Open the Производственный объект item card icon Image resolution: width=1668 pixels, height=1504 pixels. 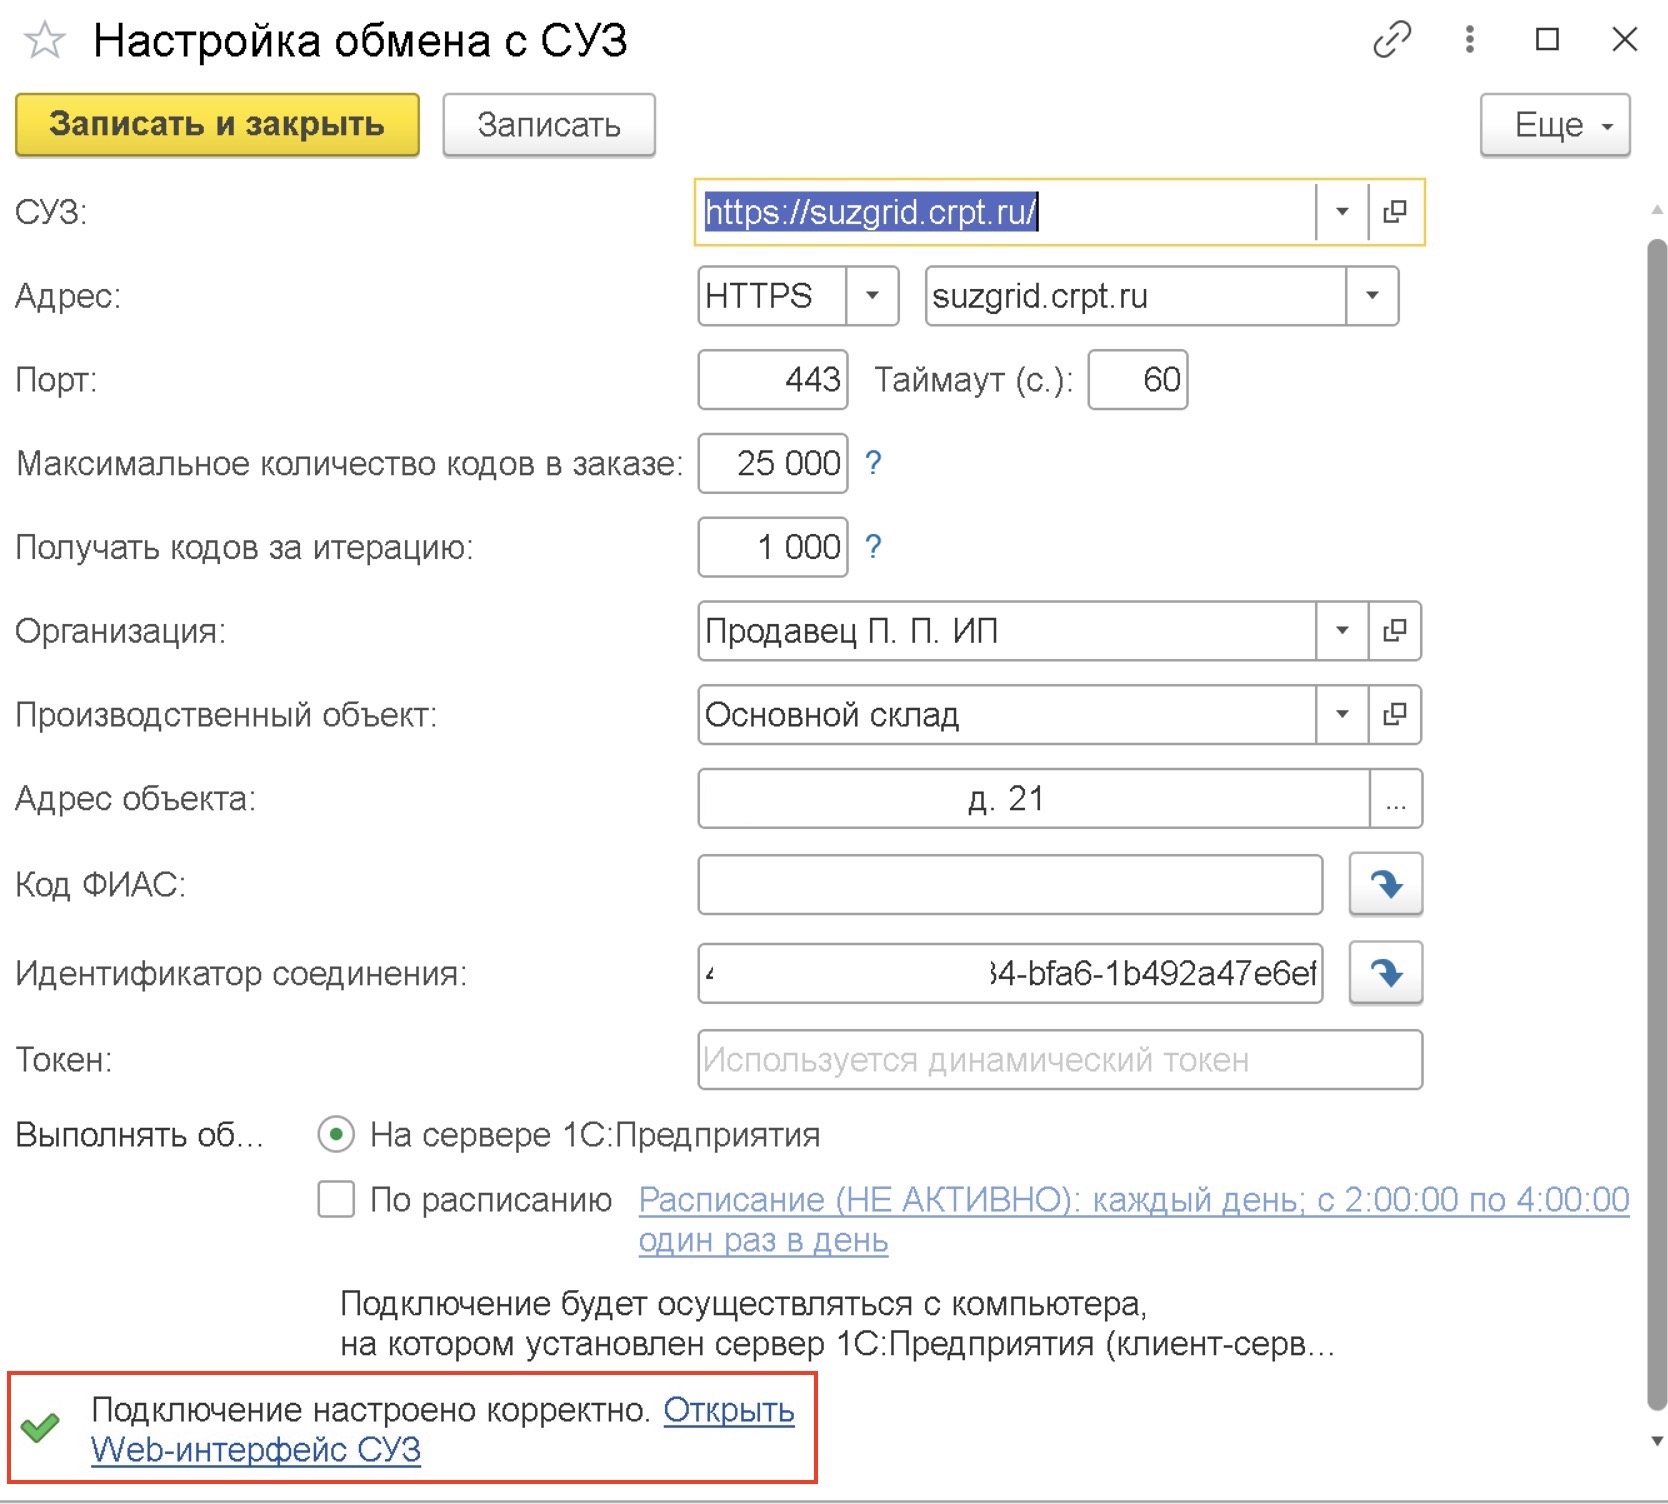coord(1394,714)
